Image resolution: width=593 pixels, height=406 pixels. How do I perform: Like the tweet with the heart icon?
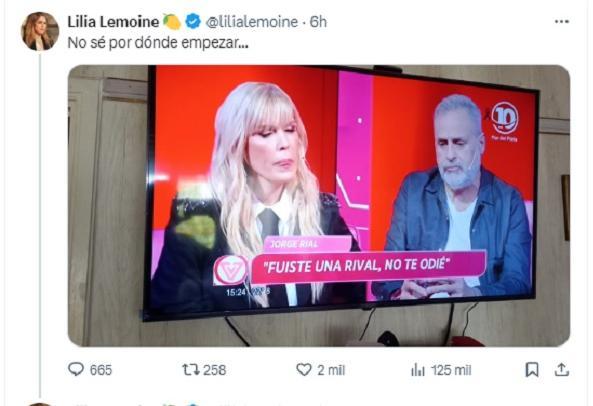[x=304, y=369]
